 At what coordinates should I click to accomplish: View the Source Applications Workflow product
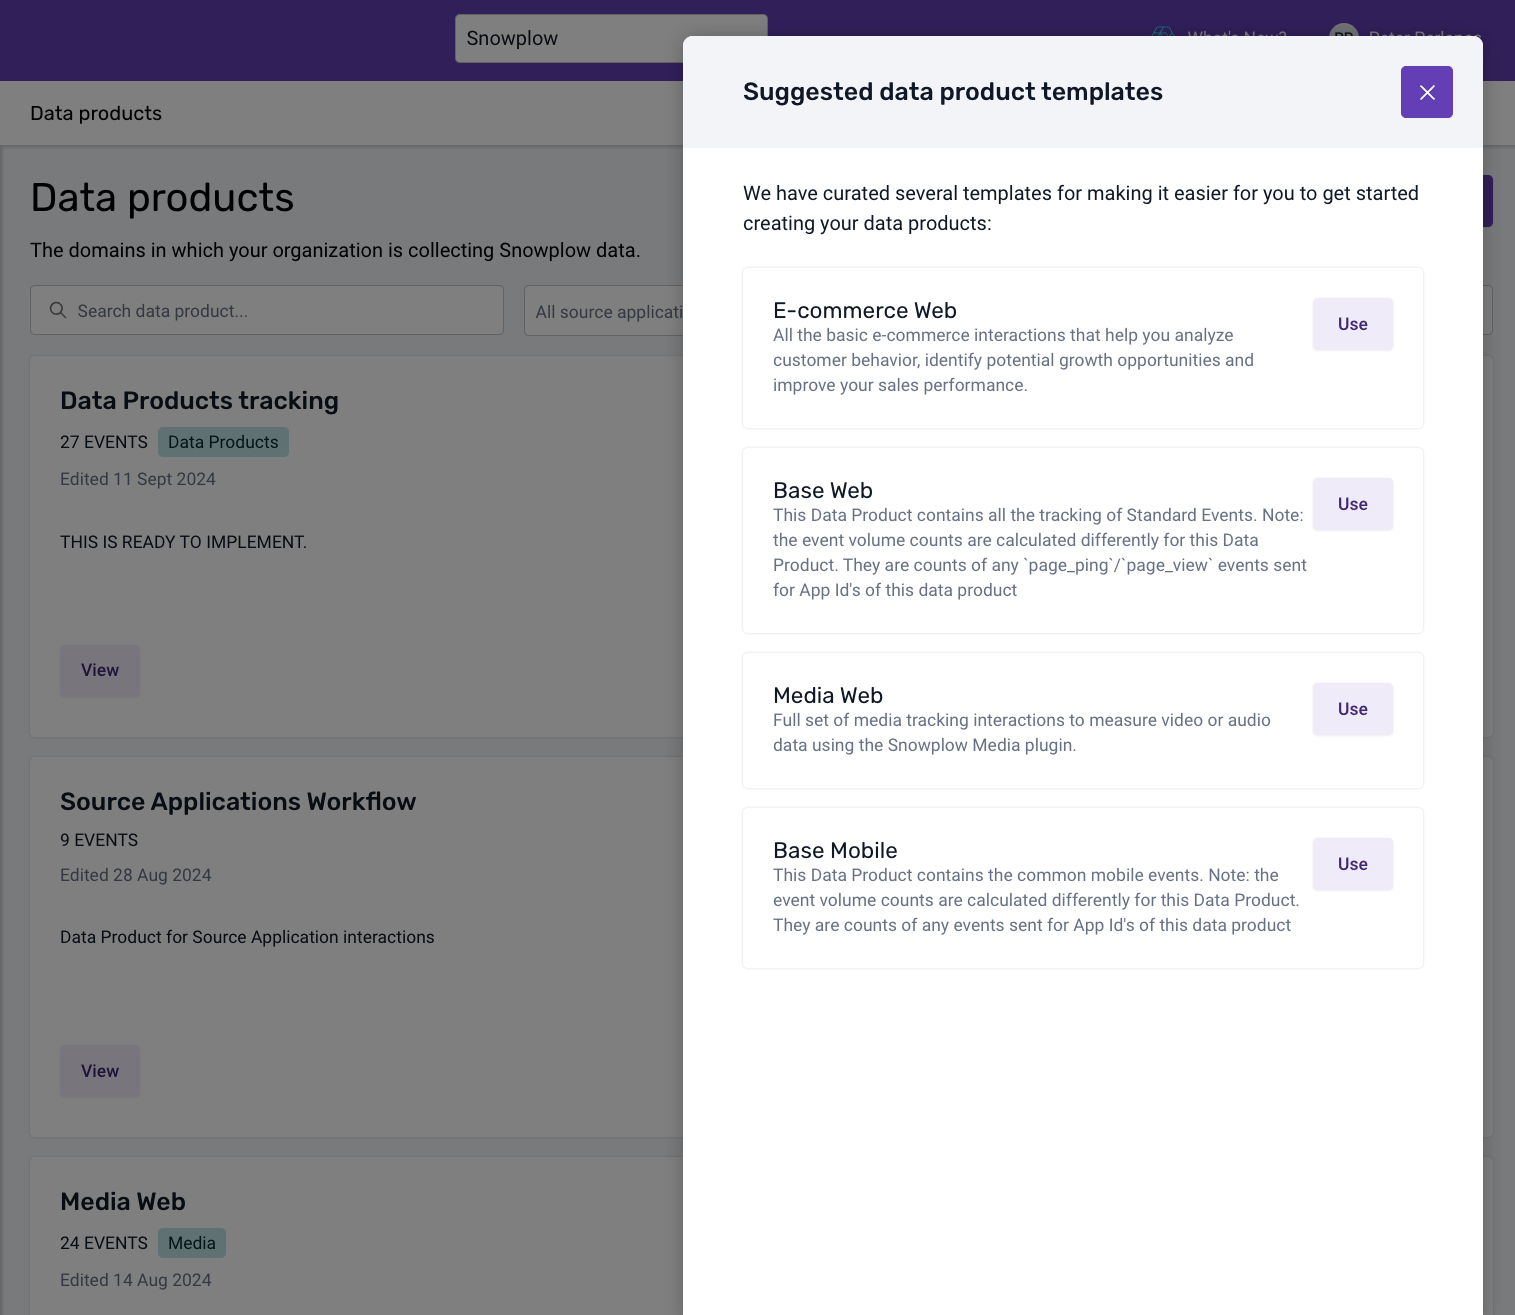[100, 1071]
